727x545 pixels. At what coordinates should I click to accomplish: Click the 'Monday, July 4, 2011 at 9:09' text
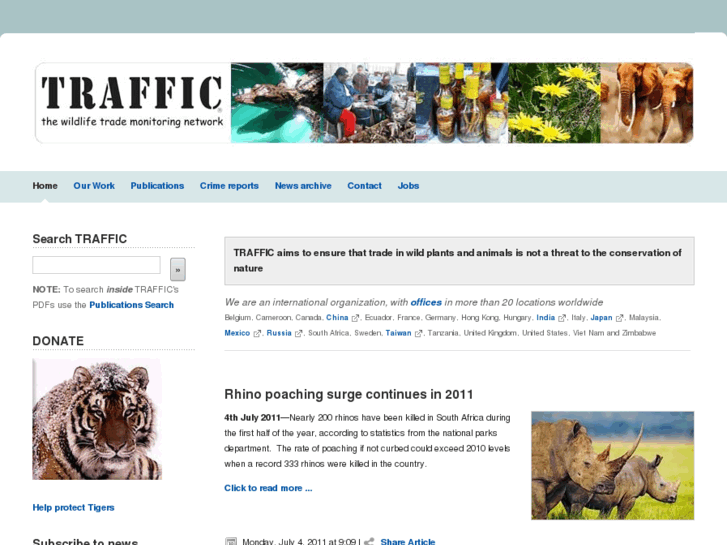(x=299, y=541)
